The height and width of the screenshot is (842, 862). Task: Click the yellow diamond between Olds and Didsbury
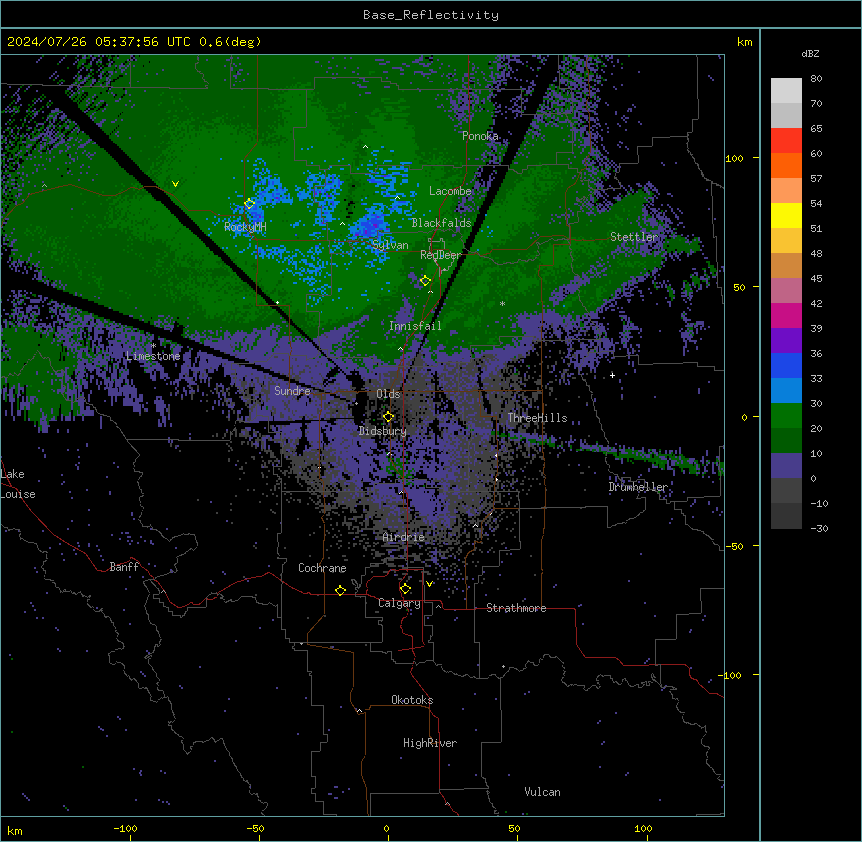click(388, 417)
